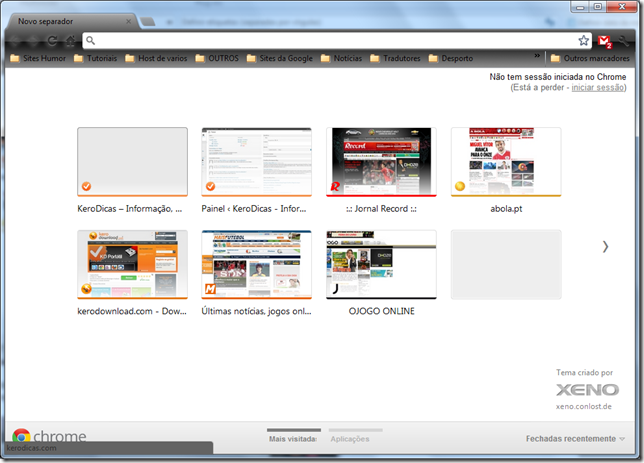
Task: Open the abola.pt thumbnail
Action: point(506,162)
